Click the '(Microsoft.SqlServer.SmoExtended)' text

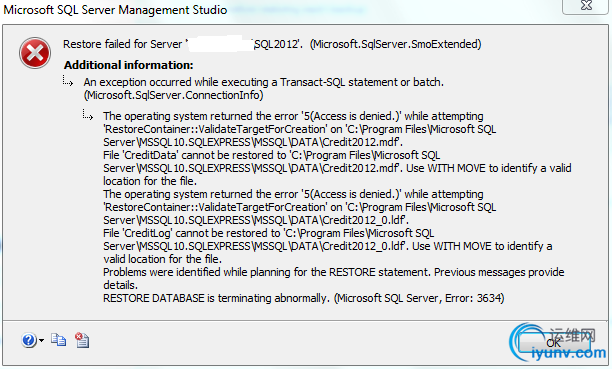coord(395,44)
